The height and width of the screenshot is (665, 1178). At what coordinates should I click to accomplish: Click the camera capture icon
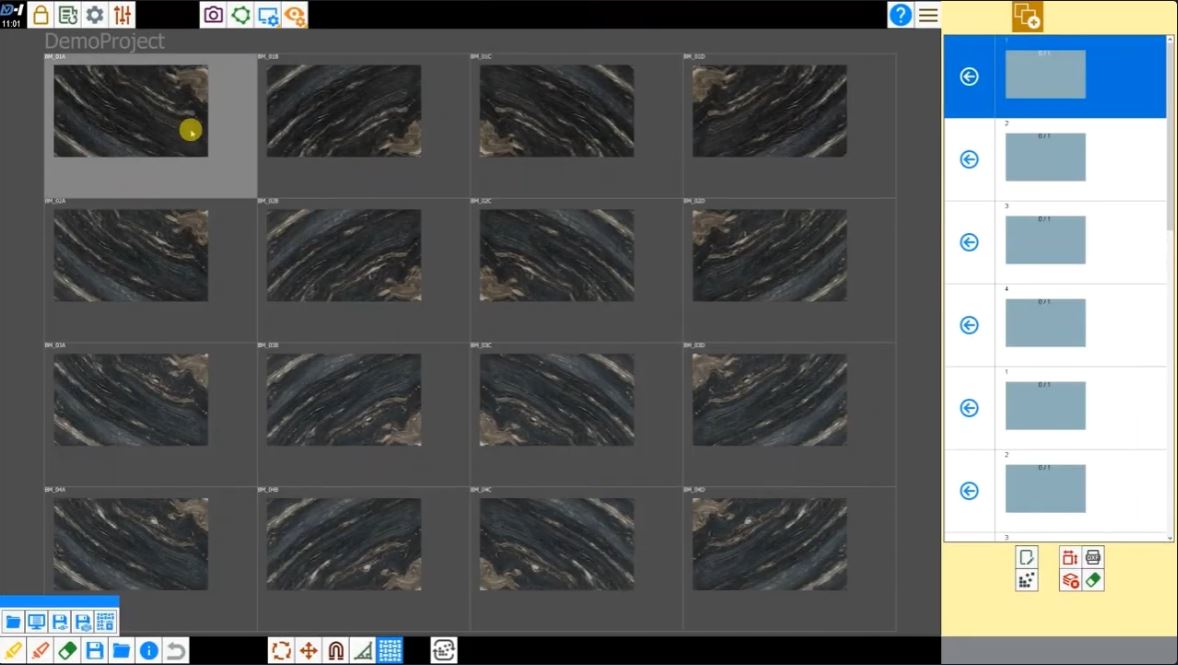click(x=213, y=15)
